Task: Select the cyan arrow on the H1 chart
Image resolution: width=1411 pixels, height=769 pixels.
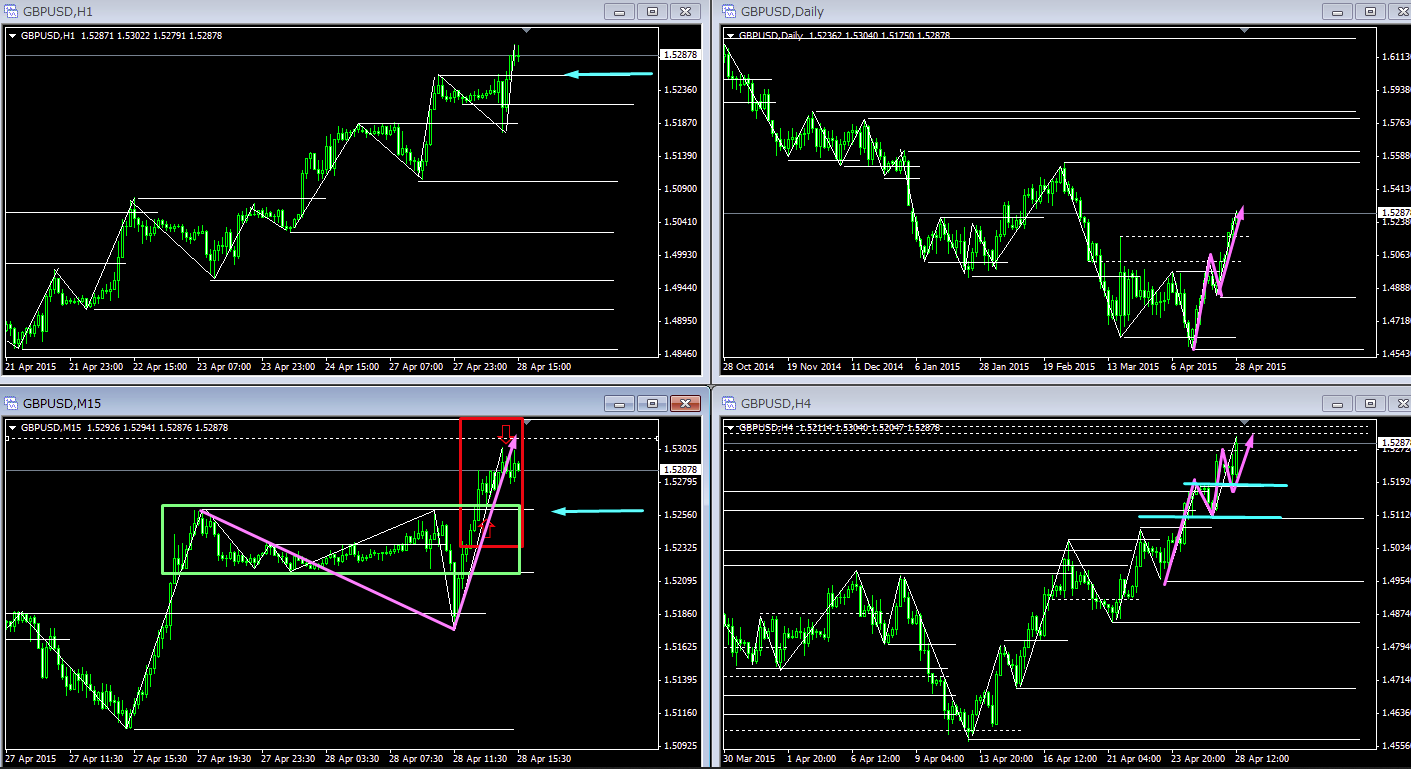Action: pyautogui.click(x=609, y=74)
